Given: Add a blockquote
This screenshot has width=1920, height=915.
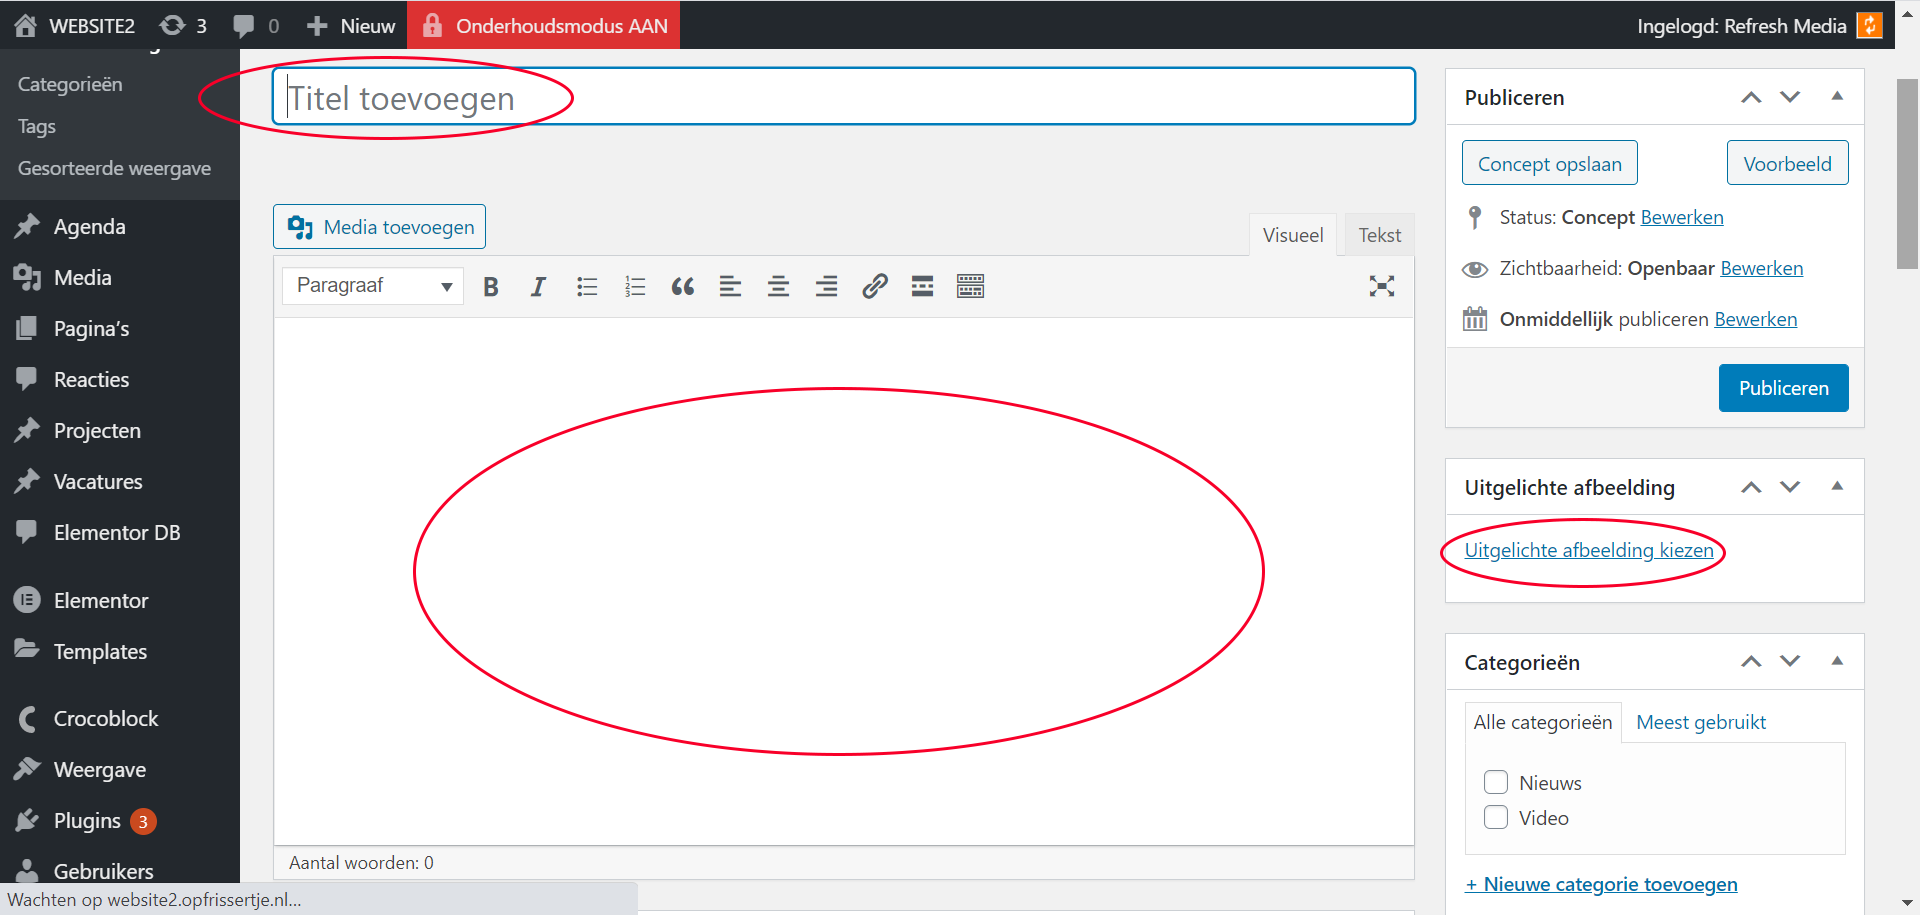Looking at the screenshot, I should pos(683,287).
